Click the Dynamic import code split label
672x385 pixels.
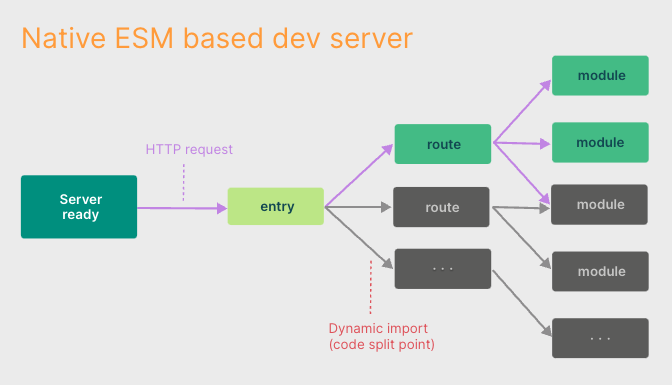pos(381,337)
